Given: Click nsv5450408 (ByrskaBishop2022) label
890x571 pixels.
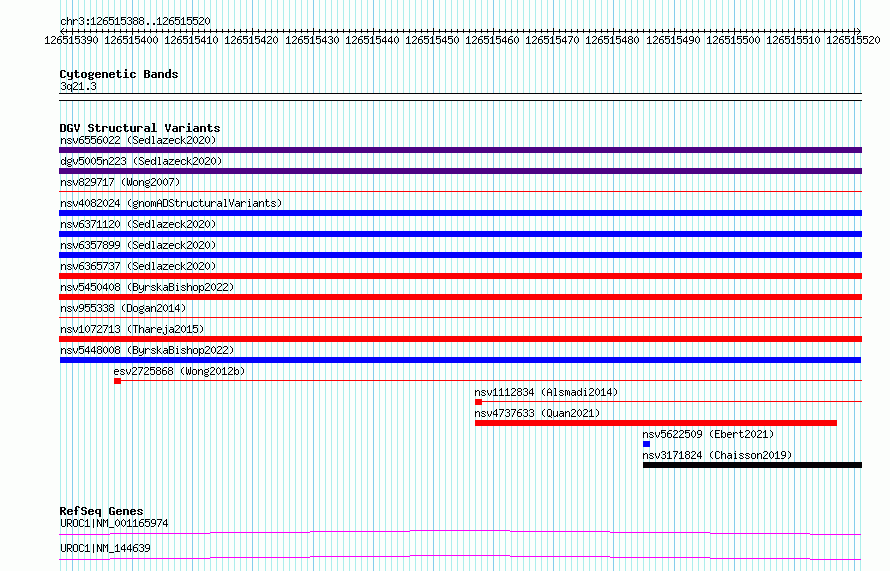Looking at the screenshot, I should pos(147,287).
